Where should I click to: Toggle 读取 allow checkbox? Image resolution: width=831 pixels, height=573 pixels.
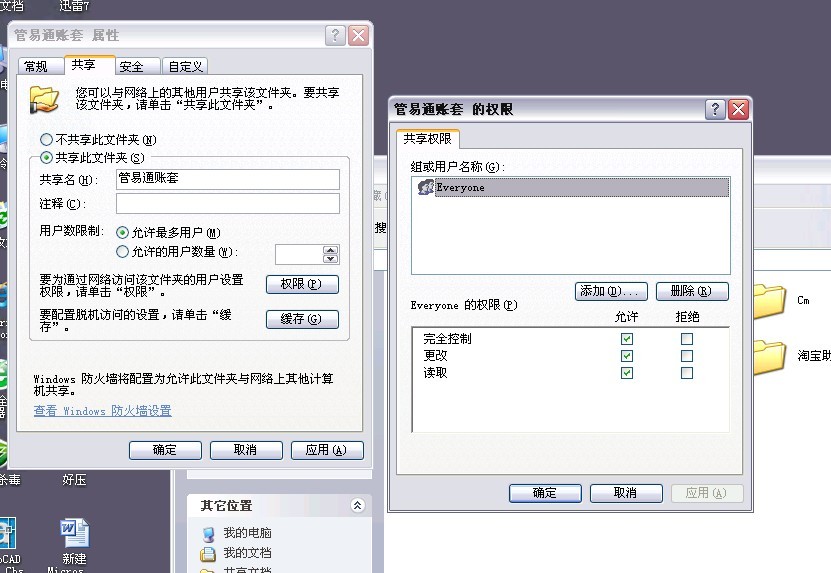[x=627, y=373]
